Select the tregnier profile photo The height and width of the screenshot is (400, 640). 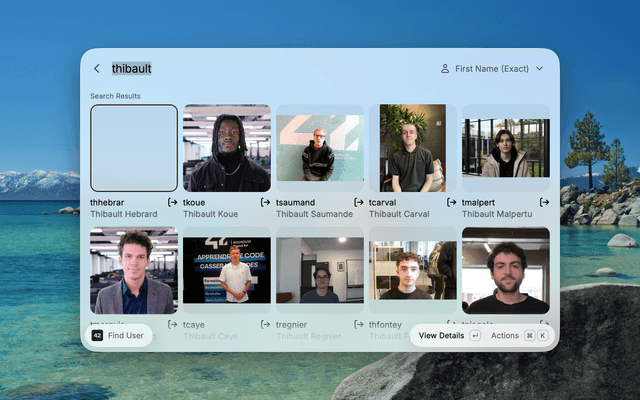(x=320, y=270)
